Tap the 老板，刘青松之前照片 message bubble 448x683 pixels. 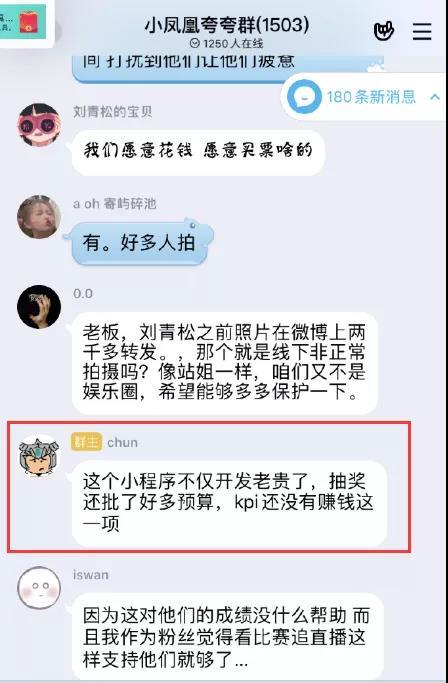click(224, 363)
